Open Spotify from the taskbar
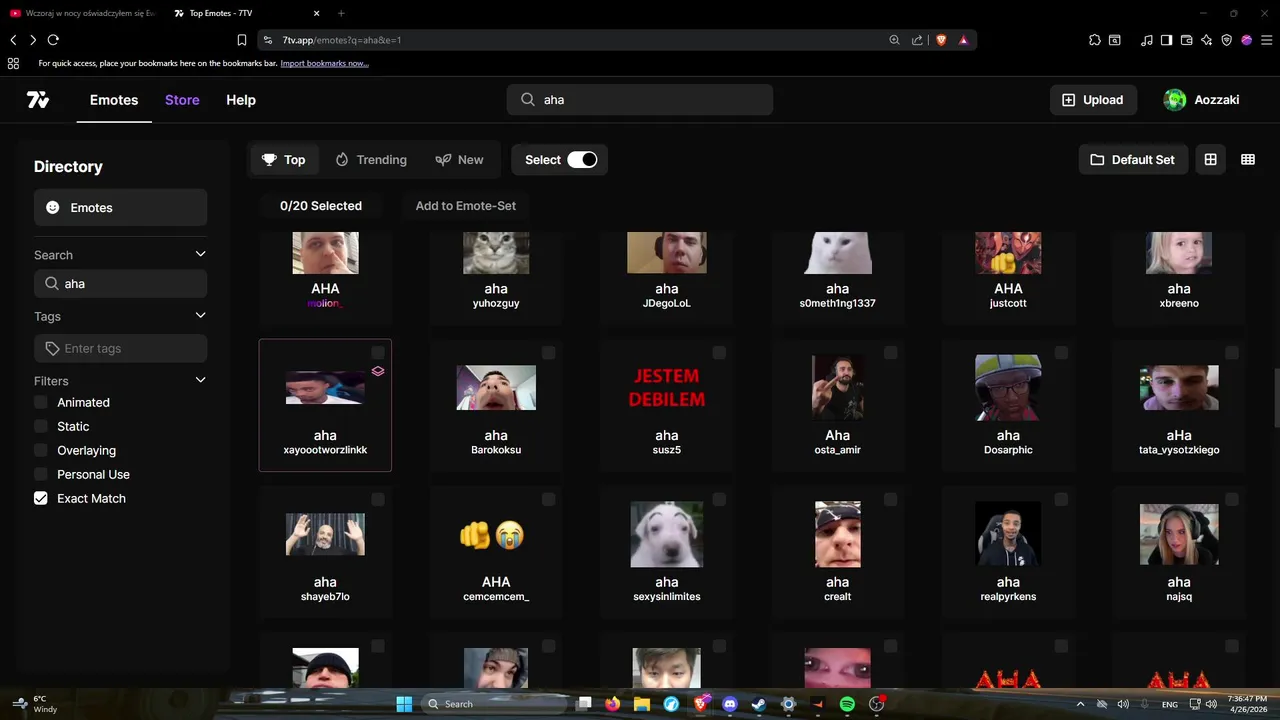The width and height of the screenshot is (1280, 720). pyautogui.click(x=847, y=704)
